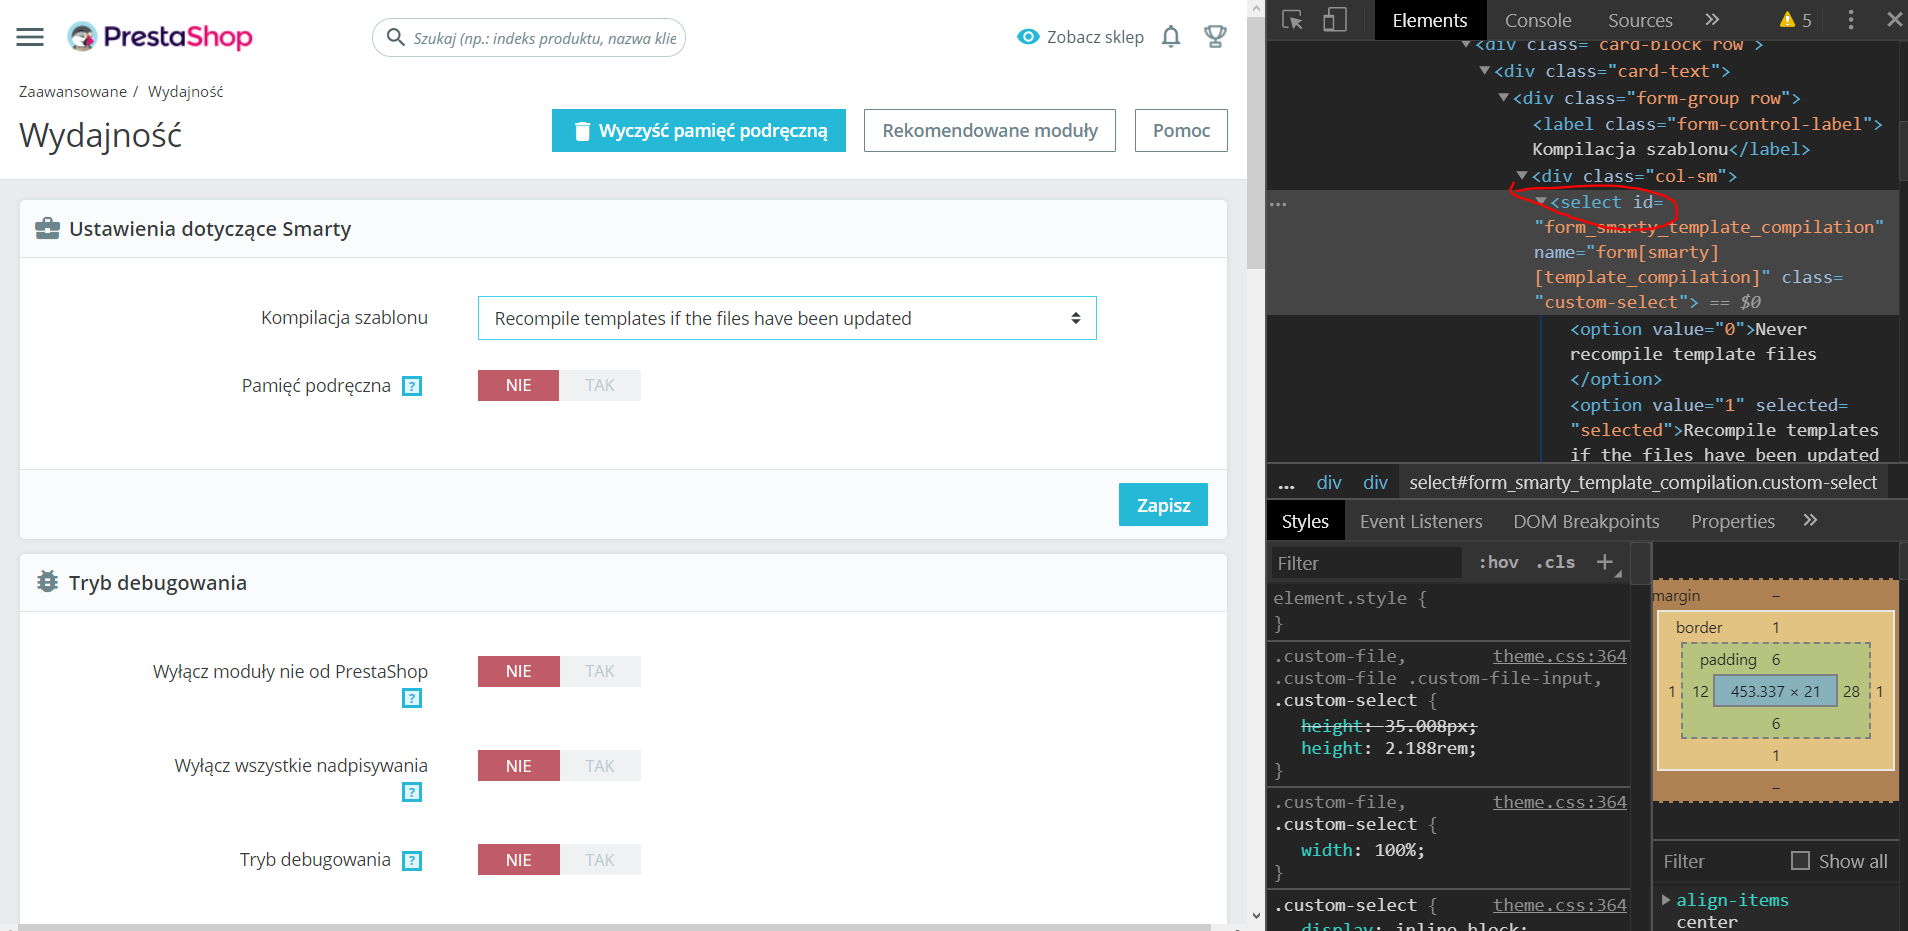Expand align-items computed property
The image size is (1908, 931).
pyautogui.click(x=1666, y=900)
